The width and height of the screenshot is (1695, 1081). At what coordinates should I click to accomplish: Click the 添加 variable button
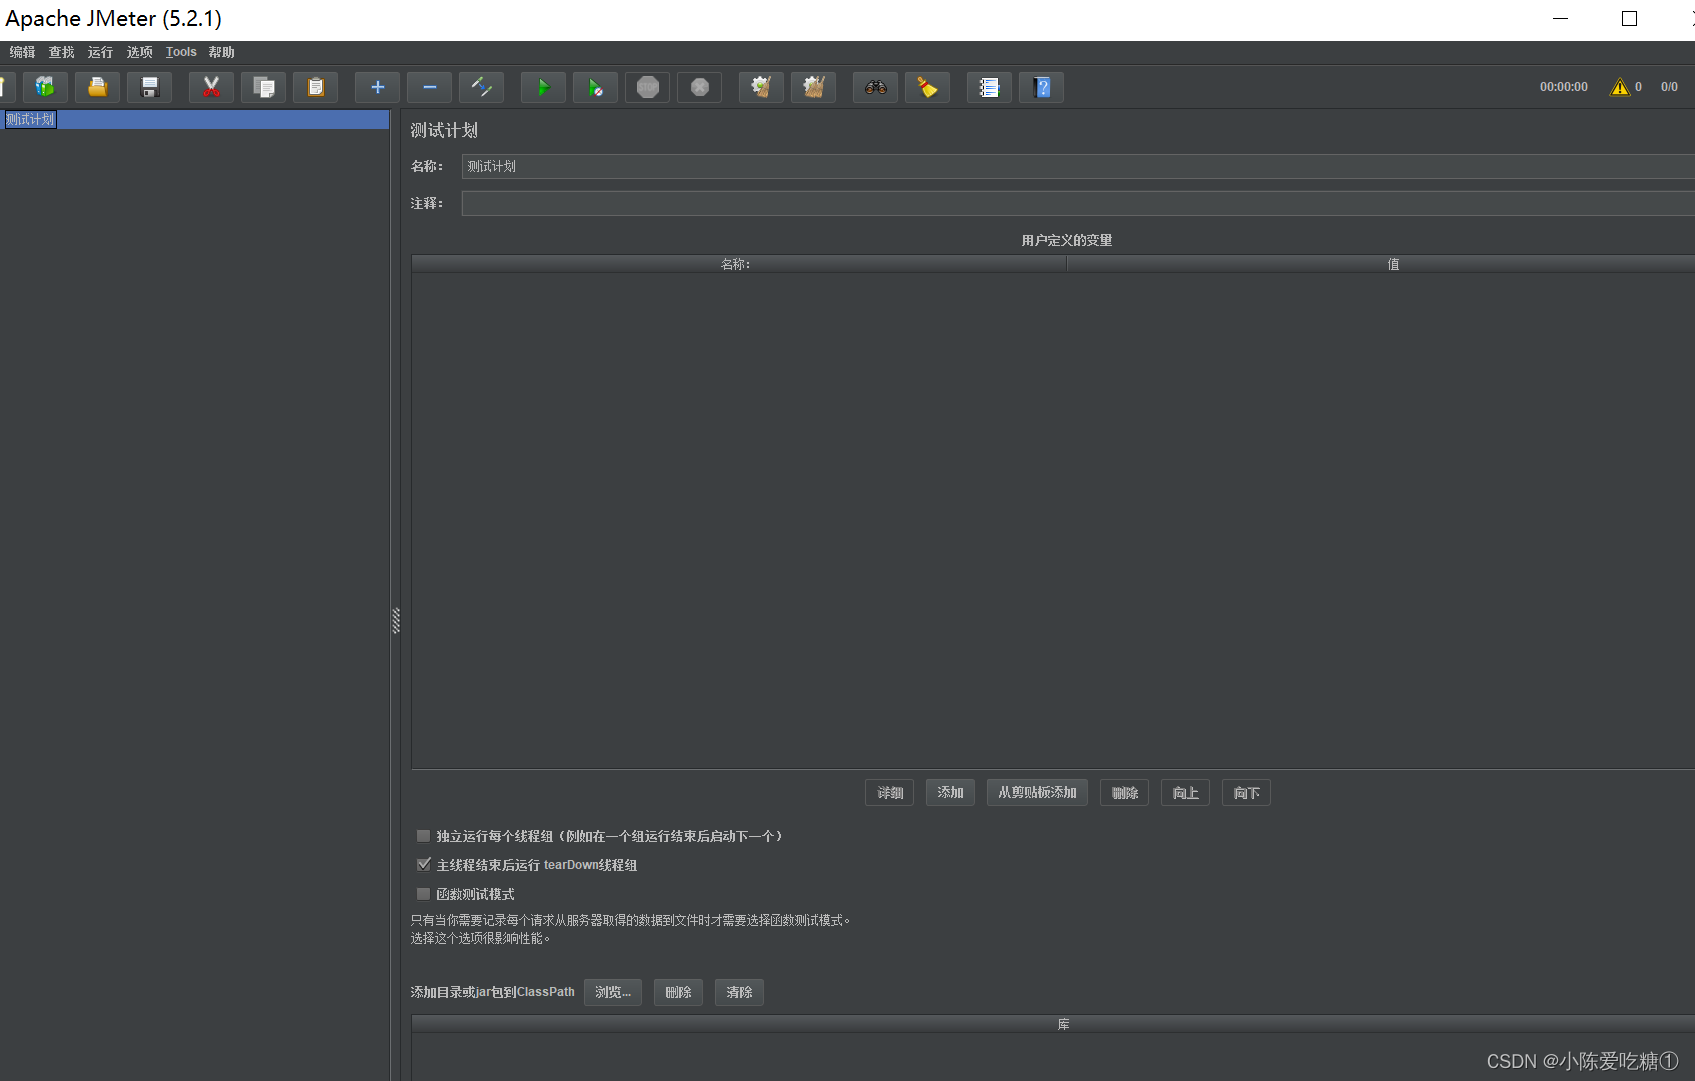coord(950,793)
